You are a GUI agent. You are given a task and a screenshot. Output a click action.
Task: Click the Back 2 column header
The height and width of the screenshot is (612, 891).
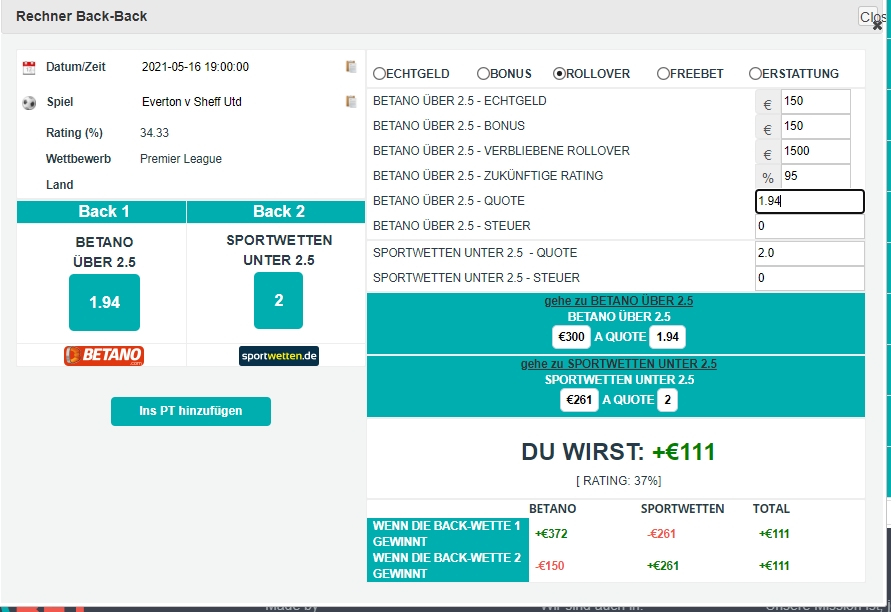click(x=276, y=212)
